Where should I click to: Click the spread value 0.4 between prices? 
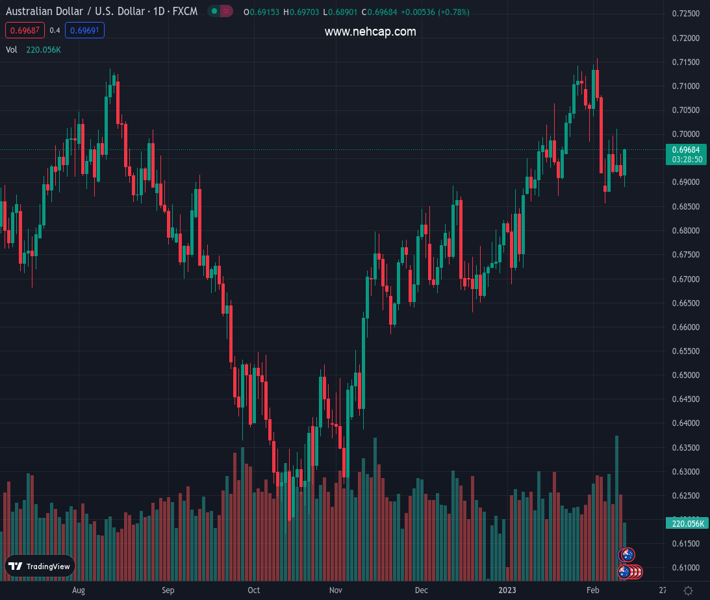[x=55, y=30]
